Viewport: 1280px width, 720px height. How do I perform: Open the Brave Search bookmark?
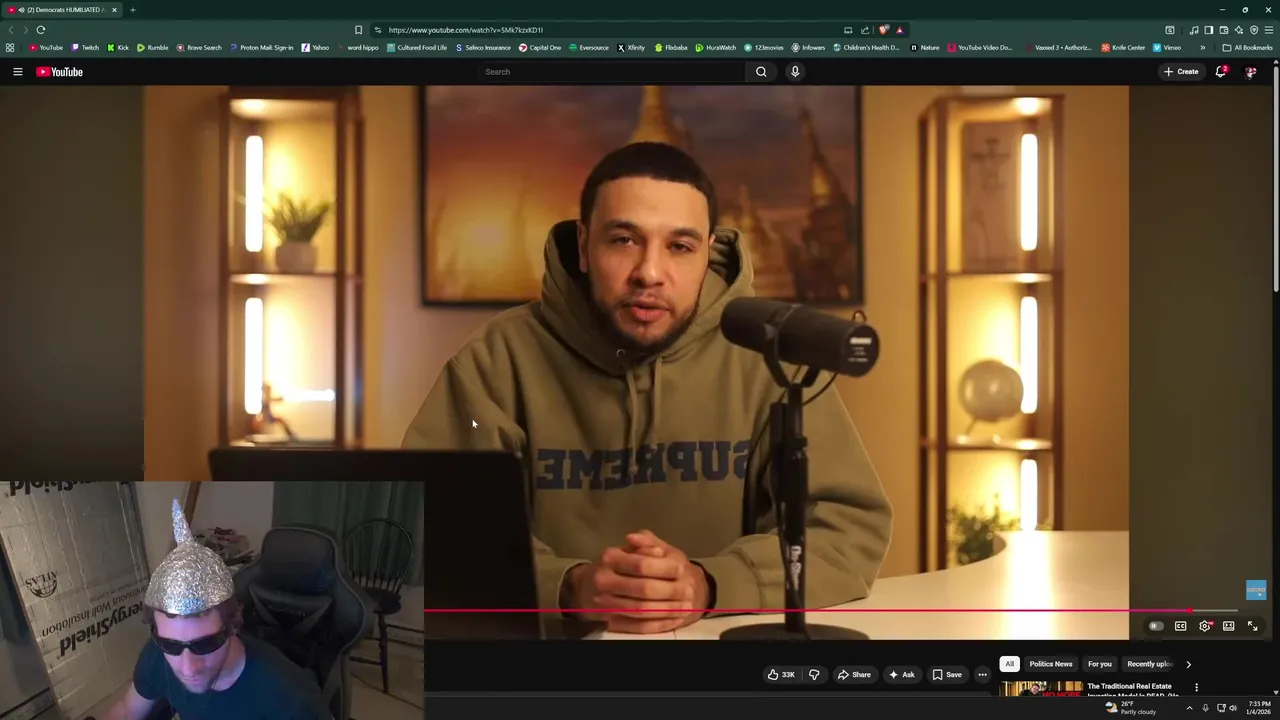coord(199,47)
